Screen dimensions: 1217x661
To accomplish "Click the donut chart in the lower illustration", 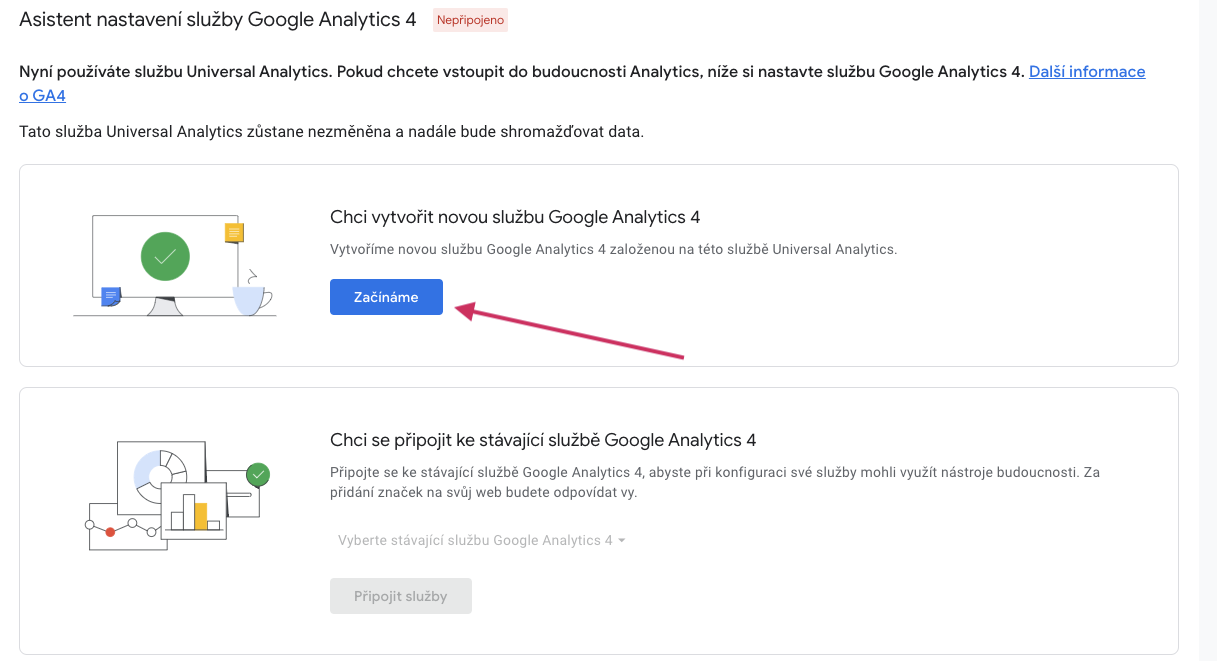I will (x=160, y=473).
